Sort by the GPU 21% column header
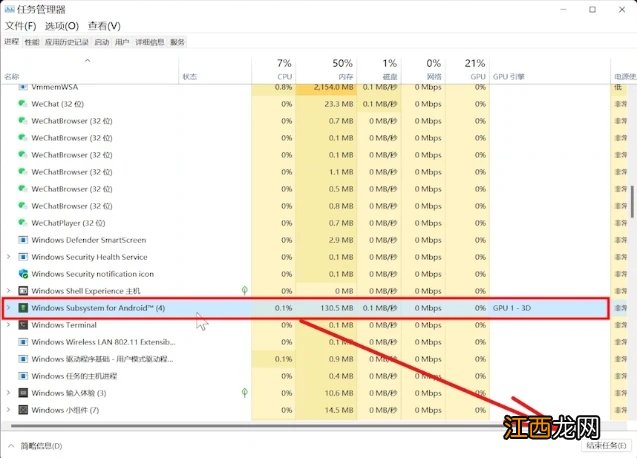Viewport: 637px width, 458px height. (x=467, y=70)
